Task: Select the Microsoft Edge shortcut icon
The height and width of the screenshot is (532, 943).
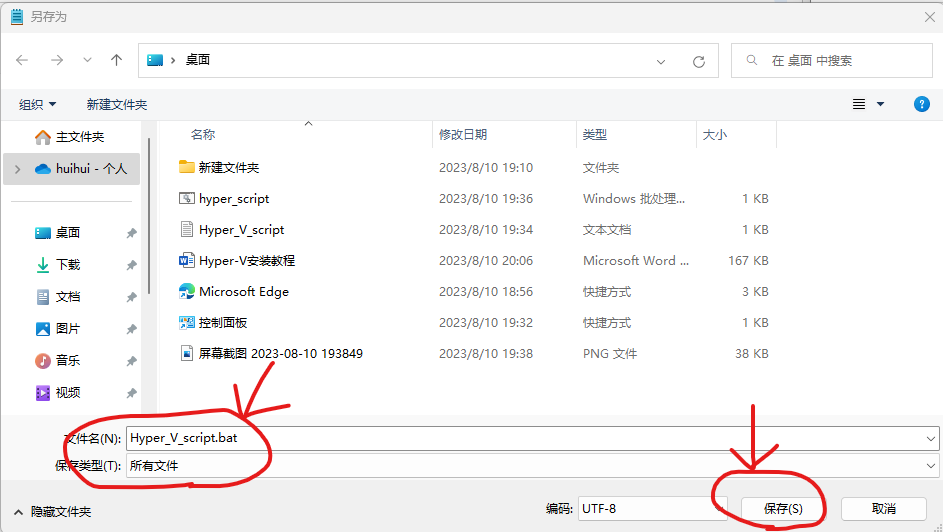Action: (186, 292)
